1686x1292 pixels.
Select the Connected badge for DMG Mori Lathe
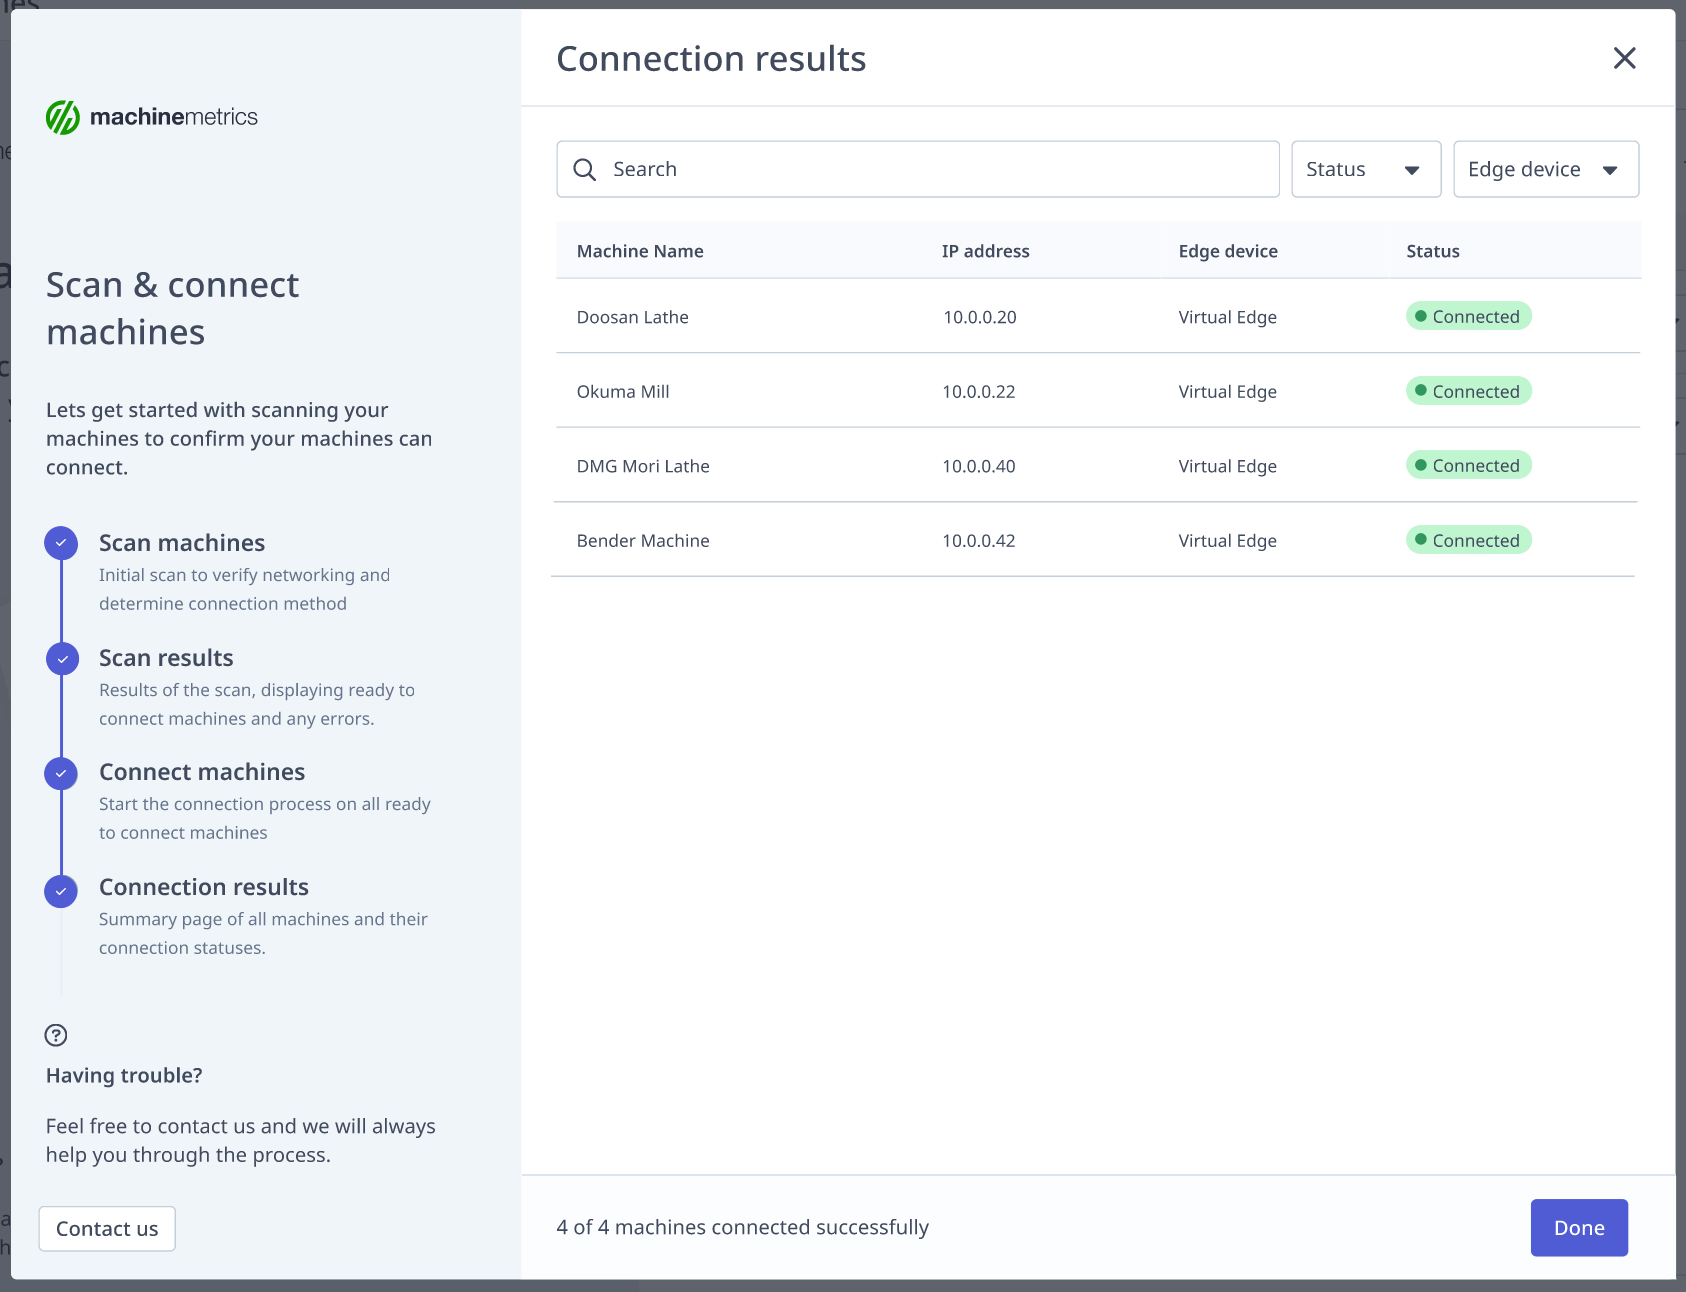(x=1468, y=465)
